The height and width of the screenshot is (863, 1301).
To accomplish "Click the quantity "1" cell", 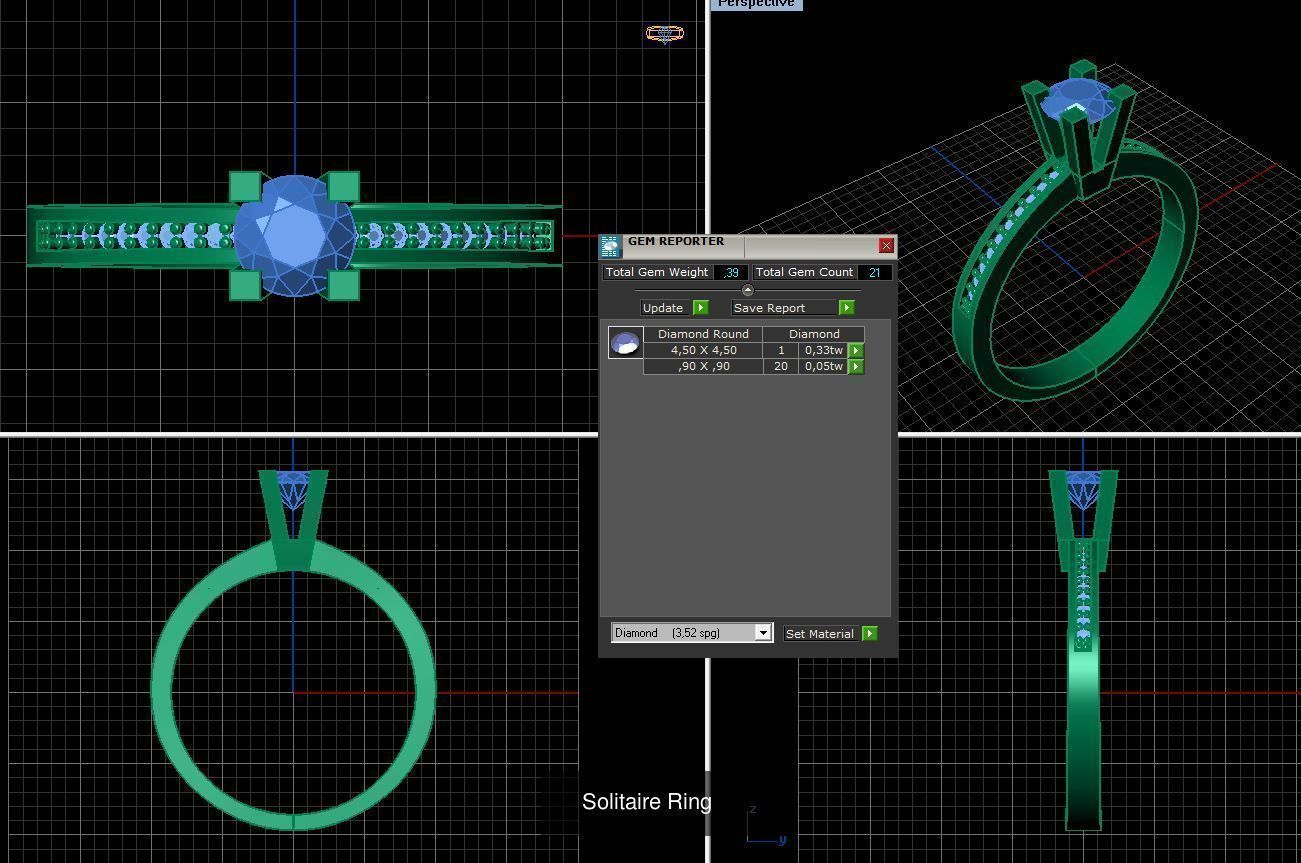I will (780, 350).
